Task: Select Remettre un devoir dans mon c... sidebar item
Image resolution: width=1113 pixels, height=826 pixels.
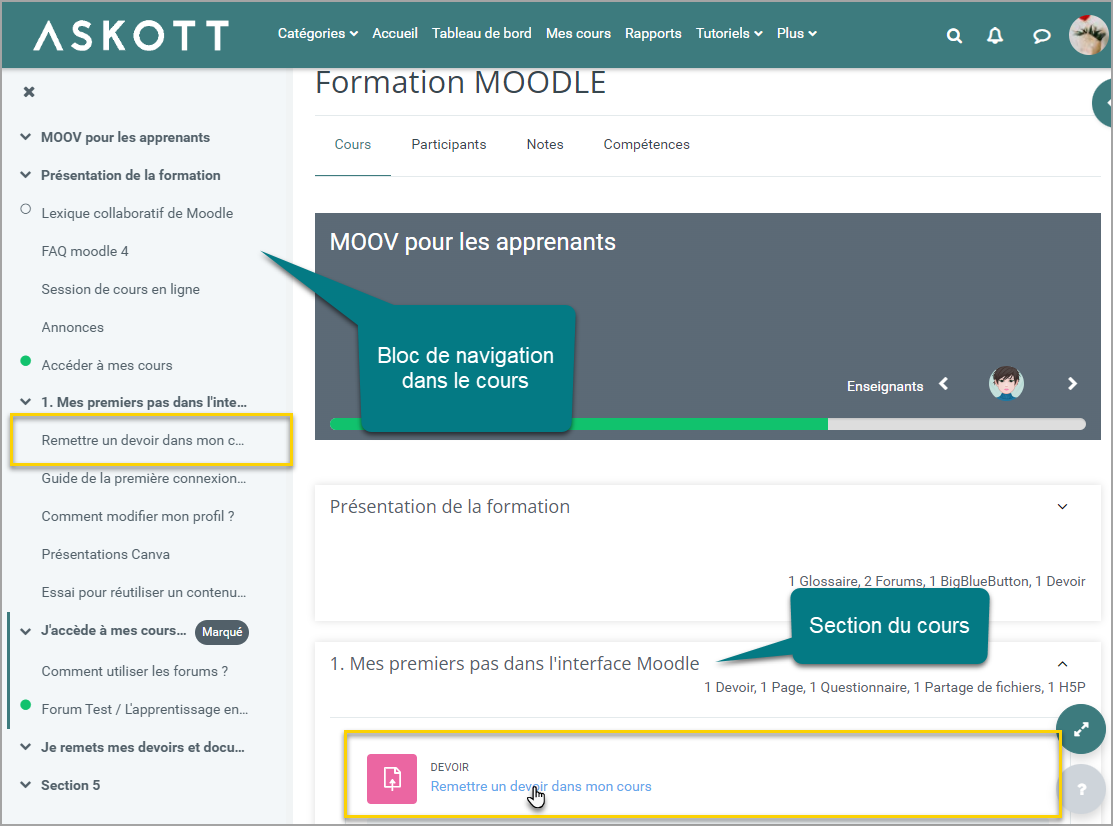Action: pyautogui.click(x=143, y=440)
